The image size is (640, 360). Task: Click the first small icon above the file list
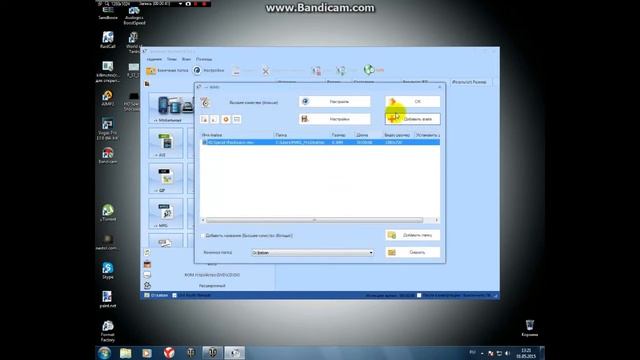(204, 119)
